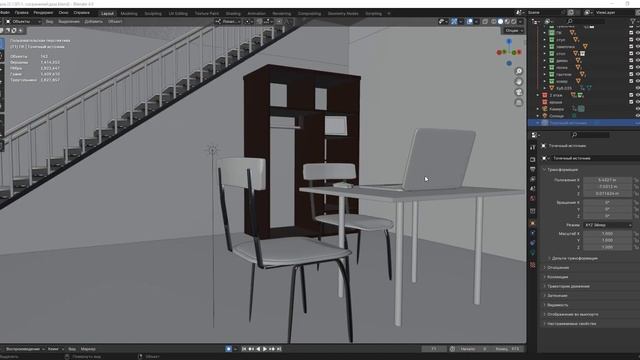Switch viewport to solid shading
Screen dimensions: 640x360
pyautogui.click(x=500, y=22)
